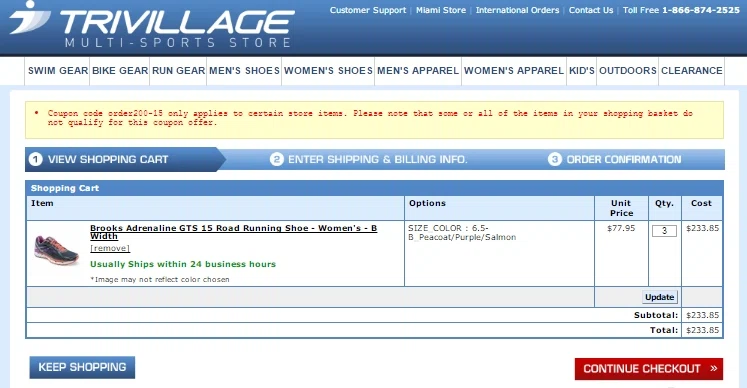Viewport: 747px width, 388px height.
Task: Click the Brooks shoe thumbnail image
Action: (56, 250)
